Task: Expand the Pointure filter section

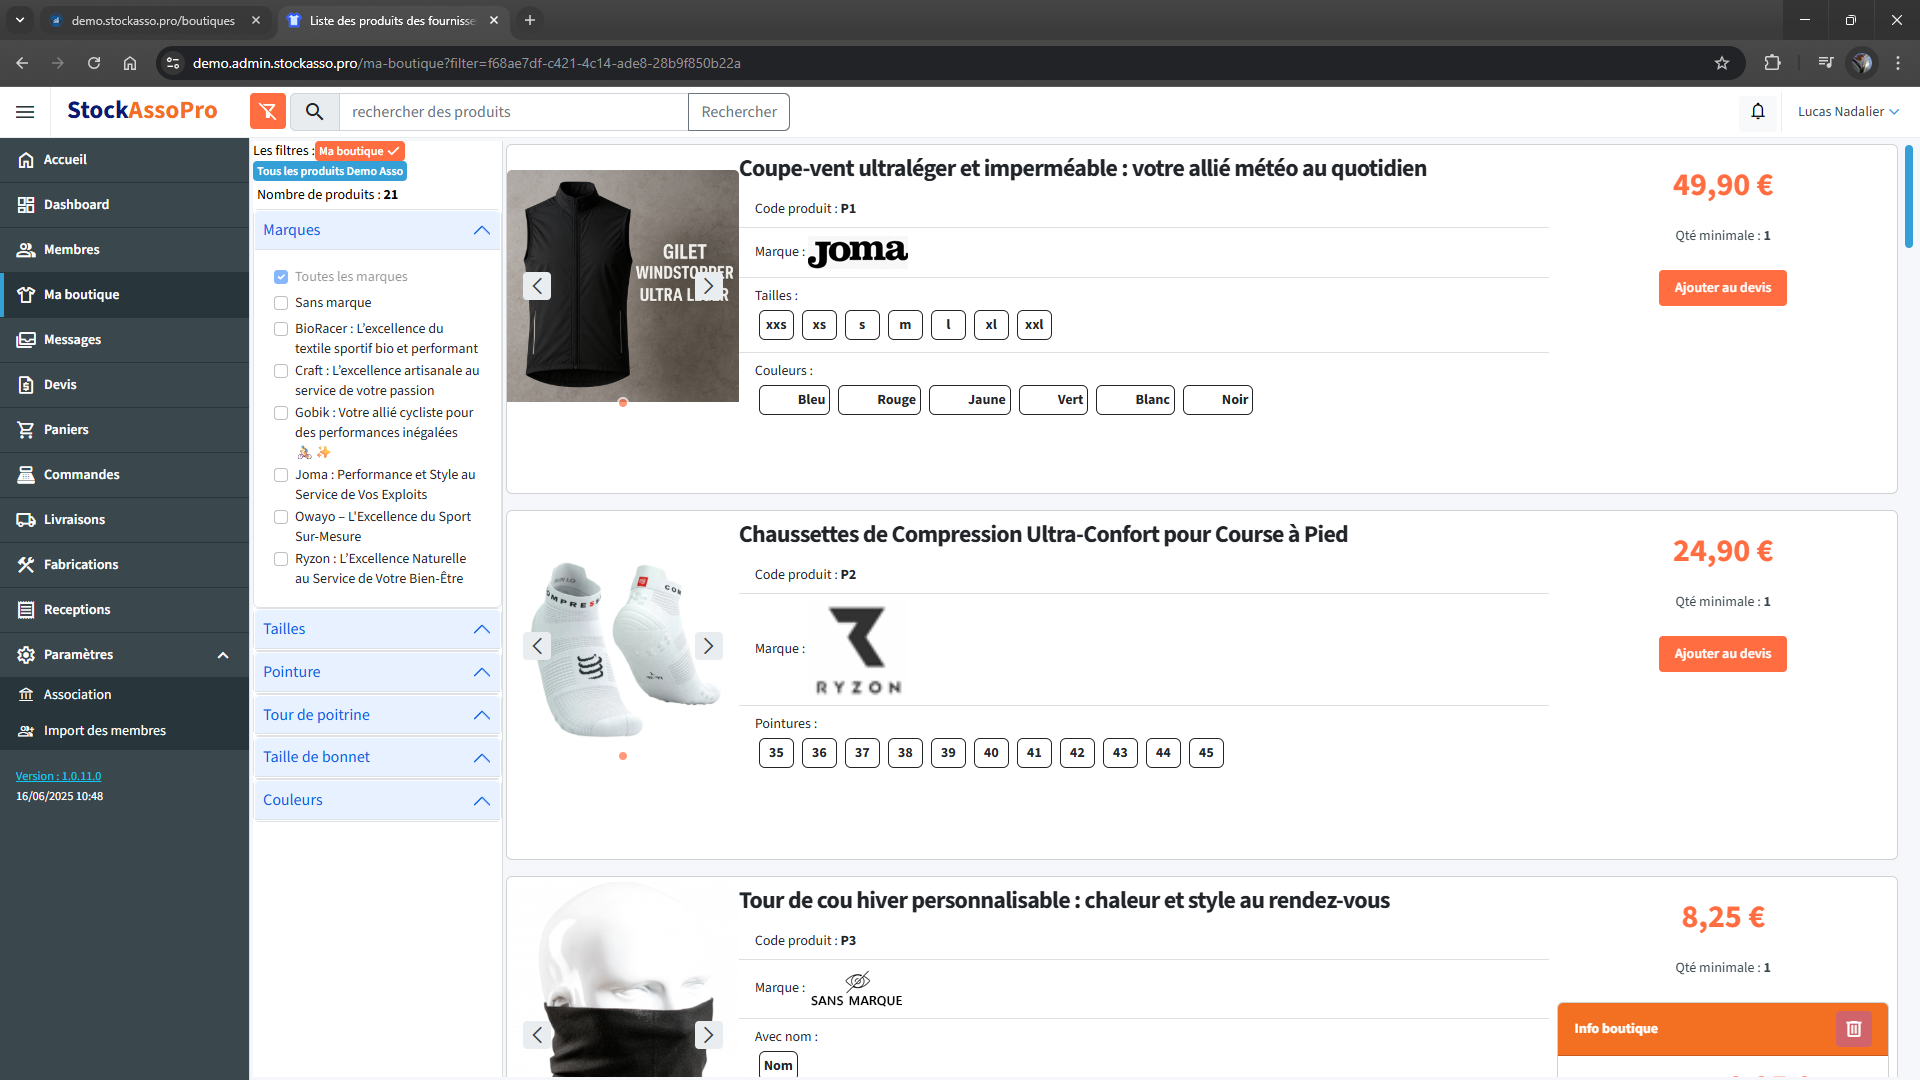Action: (x=377, y=672)
